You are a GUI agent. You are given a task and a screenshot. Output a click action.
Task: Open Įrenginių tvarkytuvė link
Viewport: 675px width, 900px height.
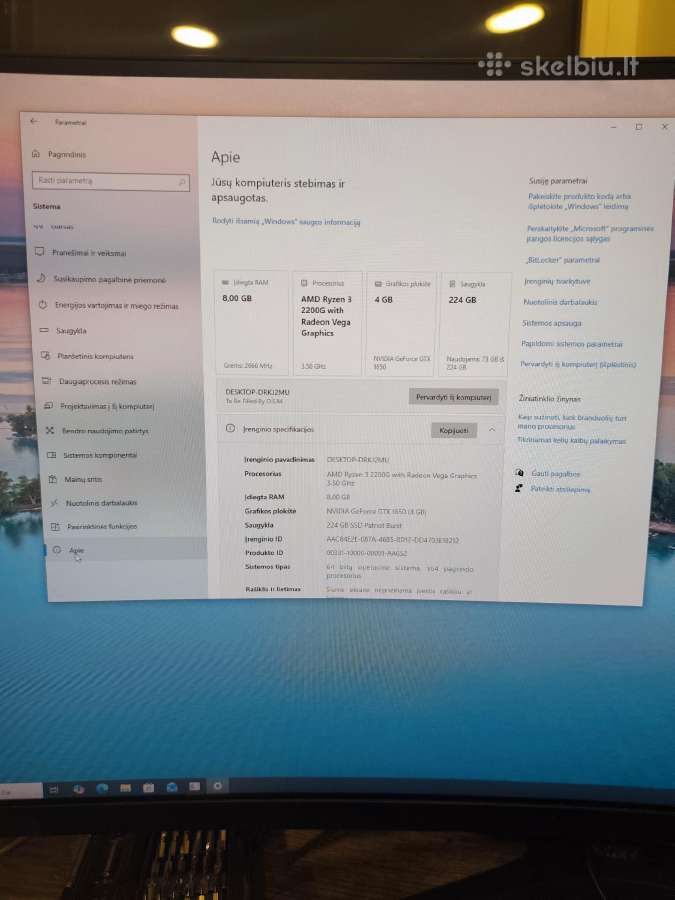[557, 281]
